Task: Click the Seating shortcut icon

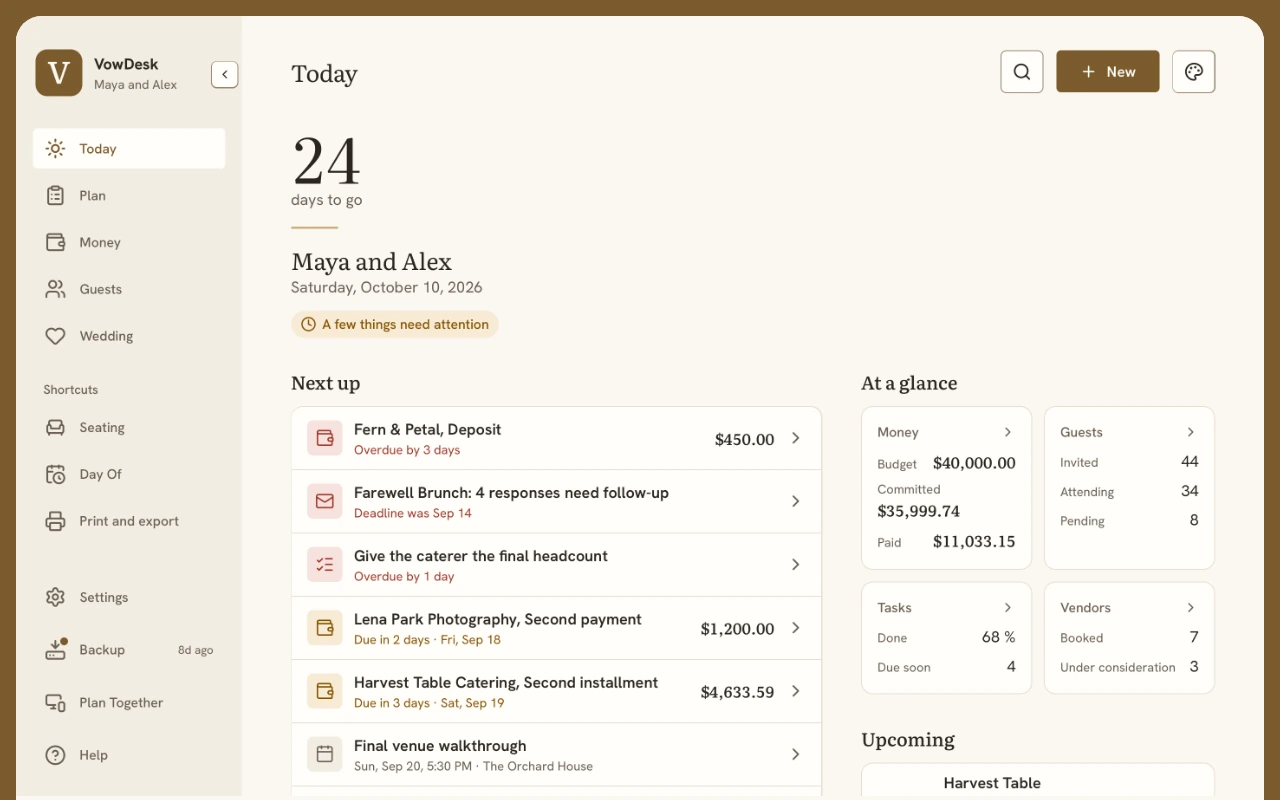Action: coord(56,427)
